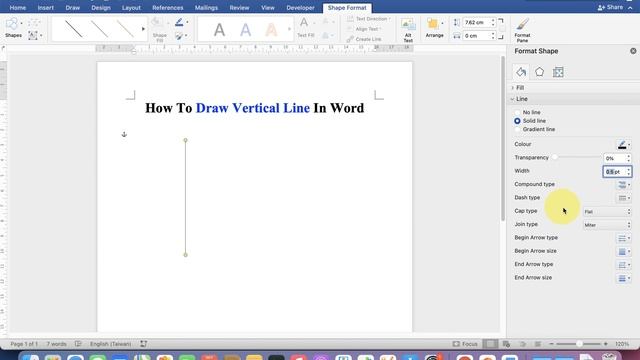The image size is (640, 360).
Task: Open the line Colour picker
Action: tap(623, 144)
